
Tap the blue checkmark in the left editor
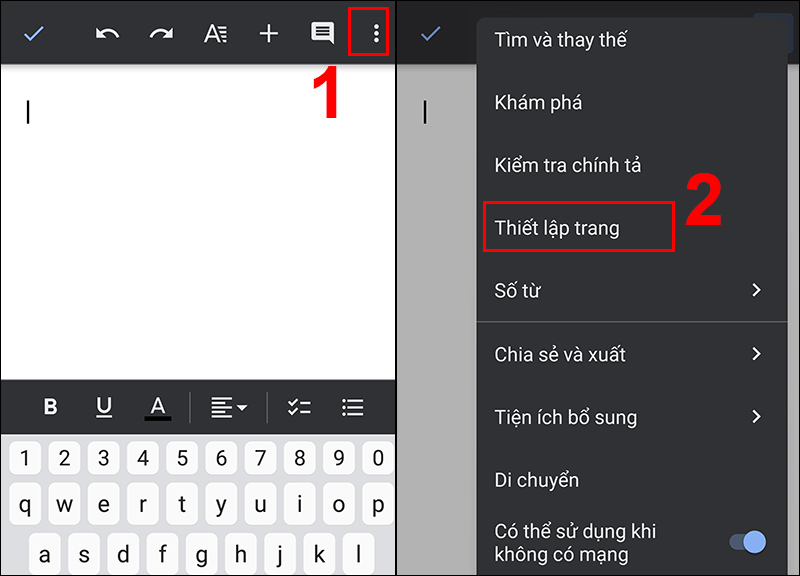pos(34,34)
